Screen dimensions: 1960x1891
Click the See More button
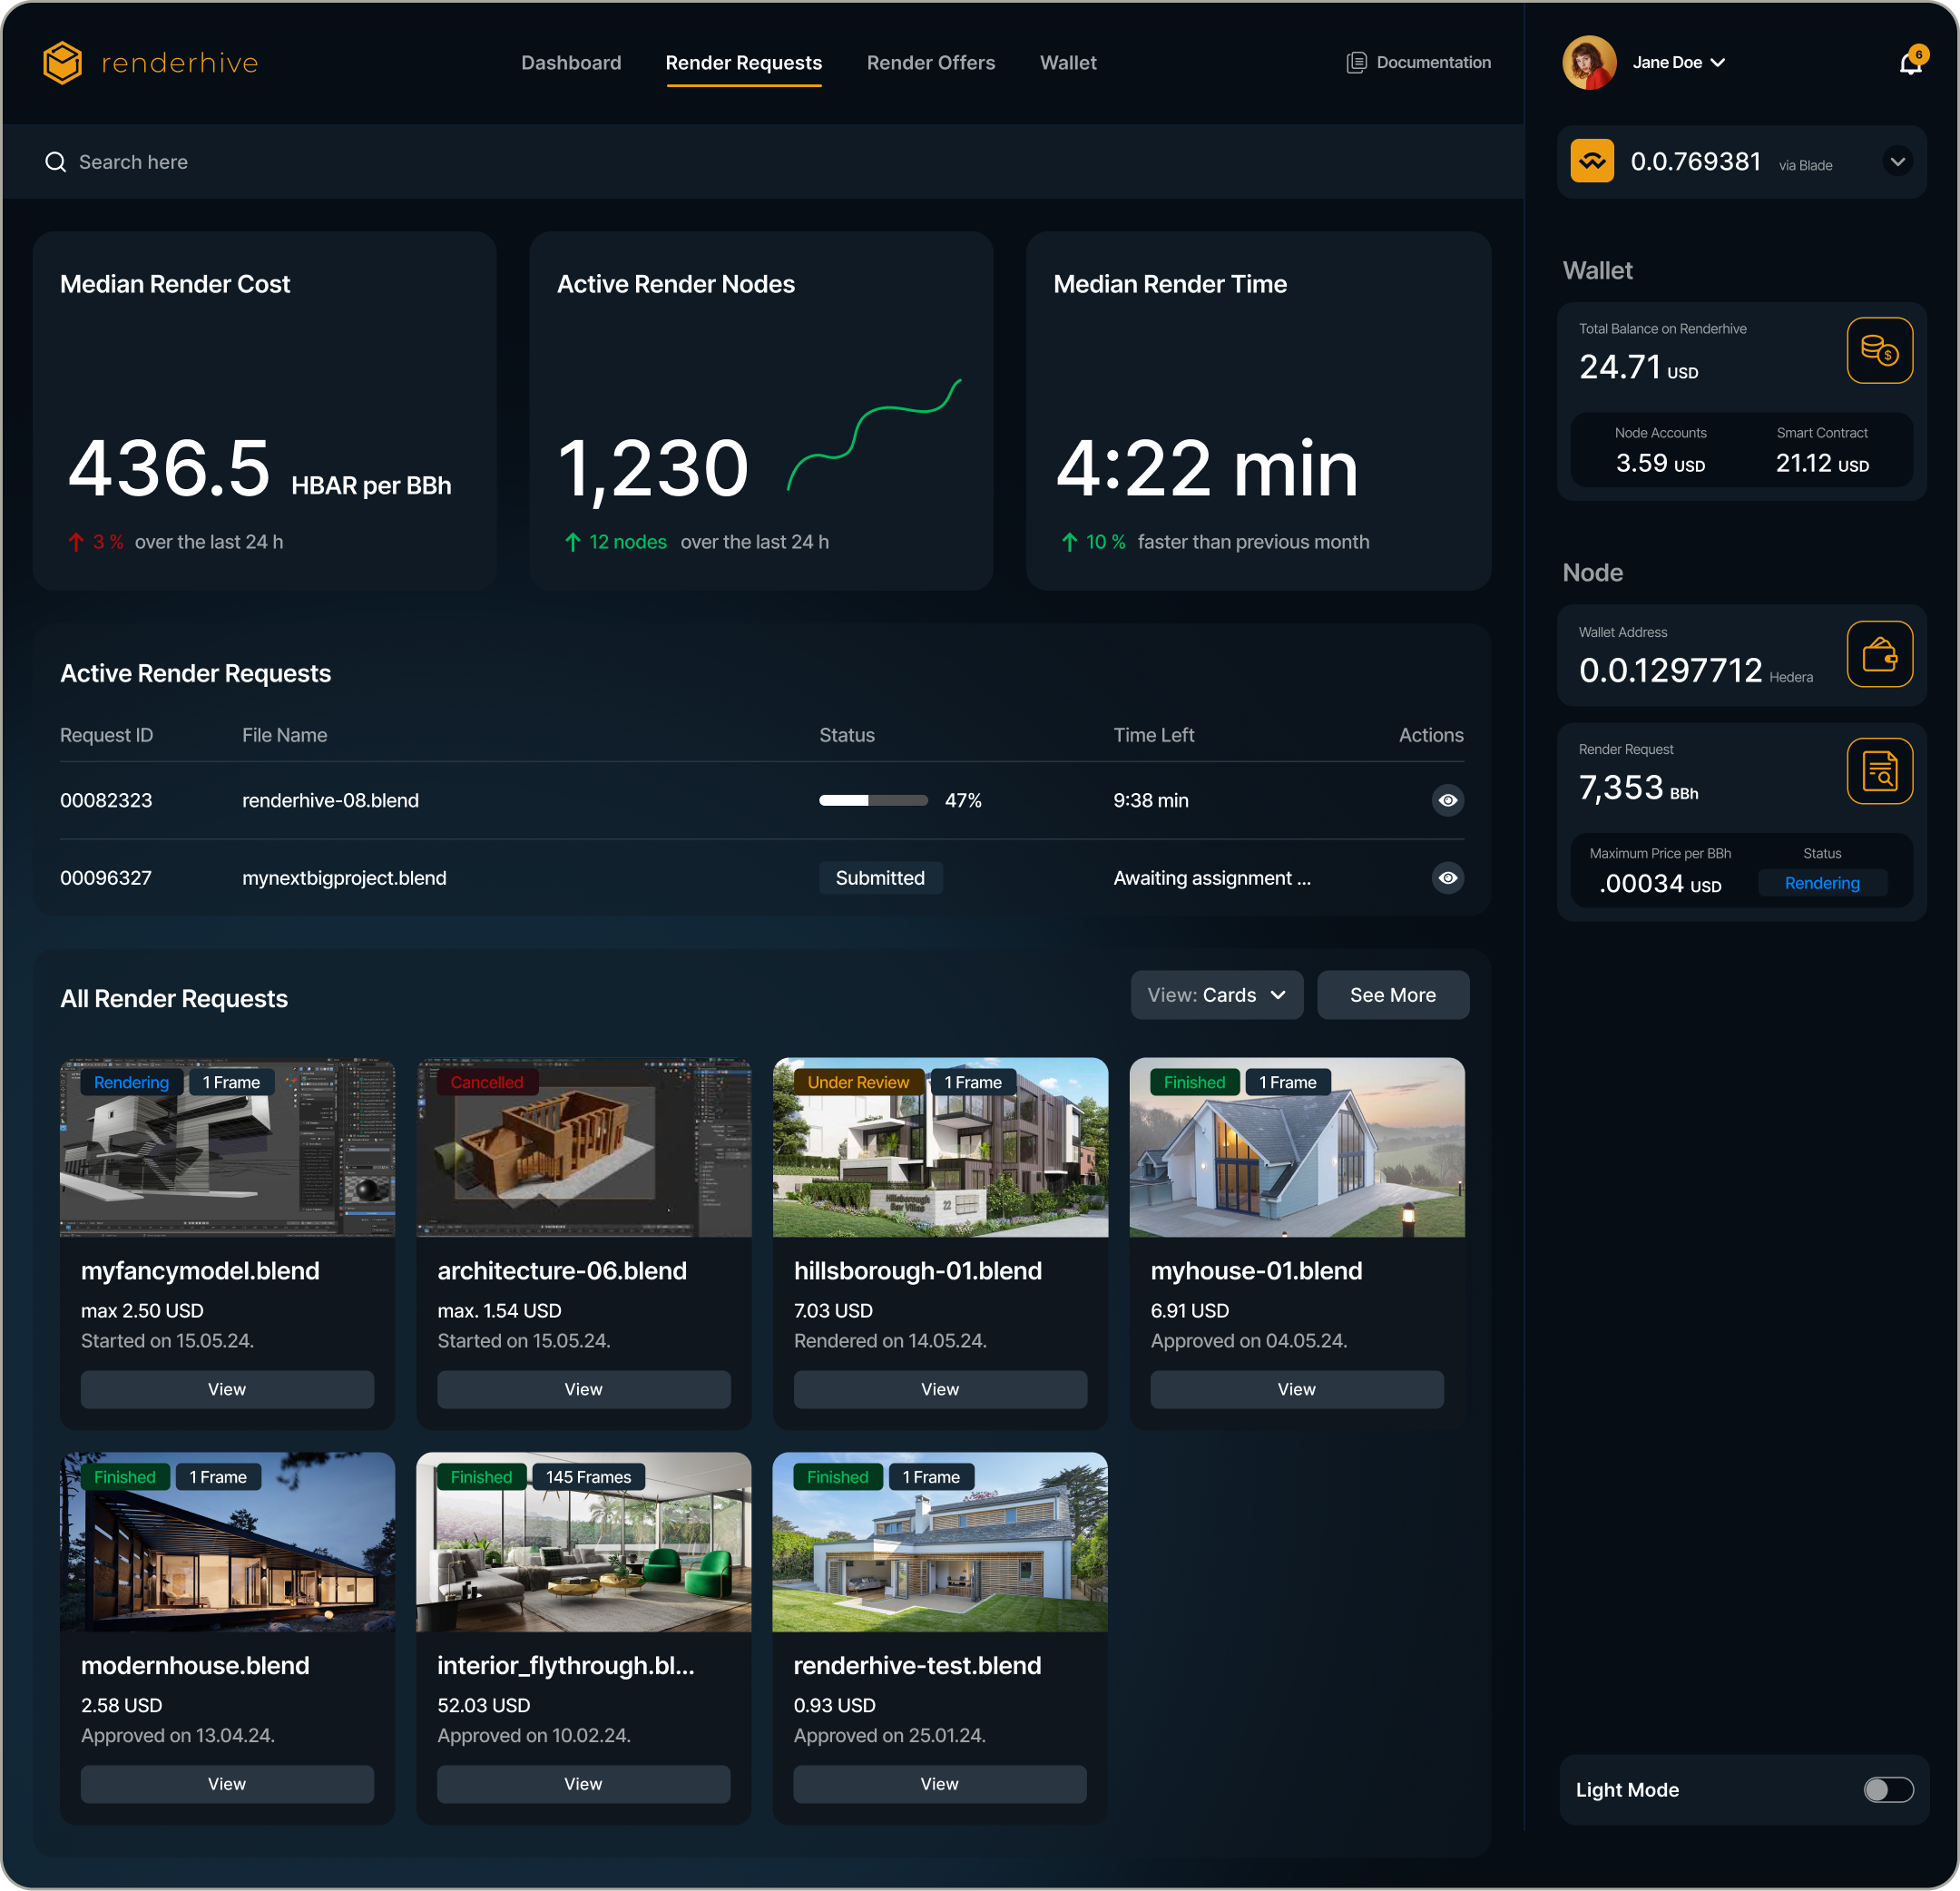pos(1393,995)
